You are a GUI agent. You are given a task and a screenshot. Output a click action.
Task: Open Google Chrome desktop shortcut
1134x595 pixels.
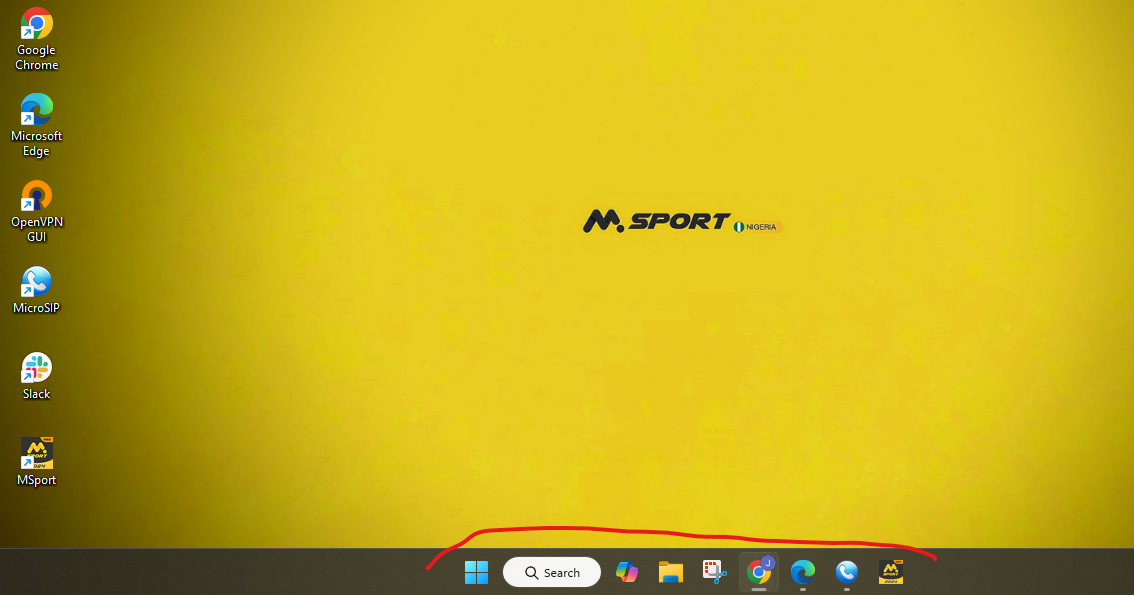coord(36,40)
